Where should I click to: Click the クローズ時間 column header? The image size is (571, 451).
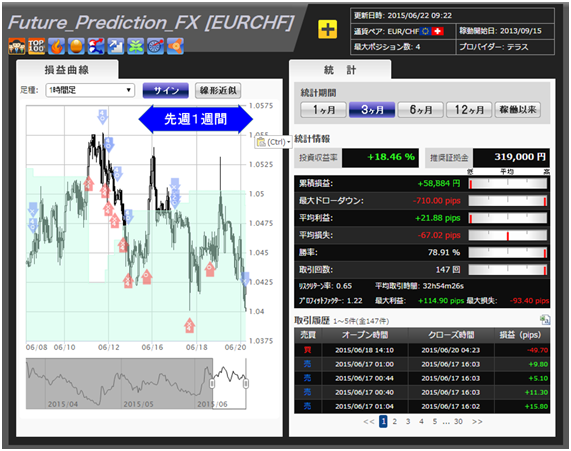[451, 335]
